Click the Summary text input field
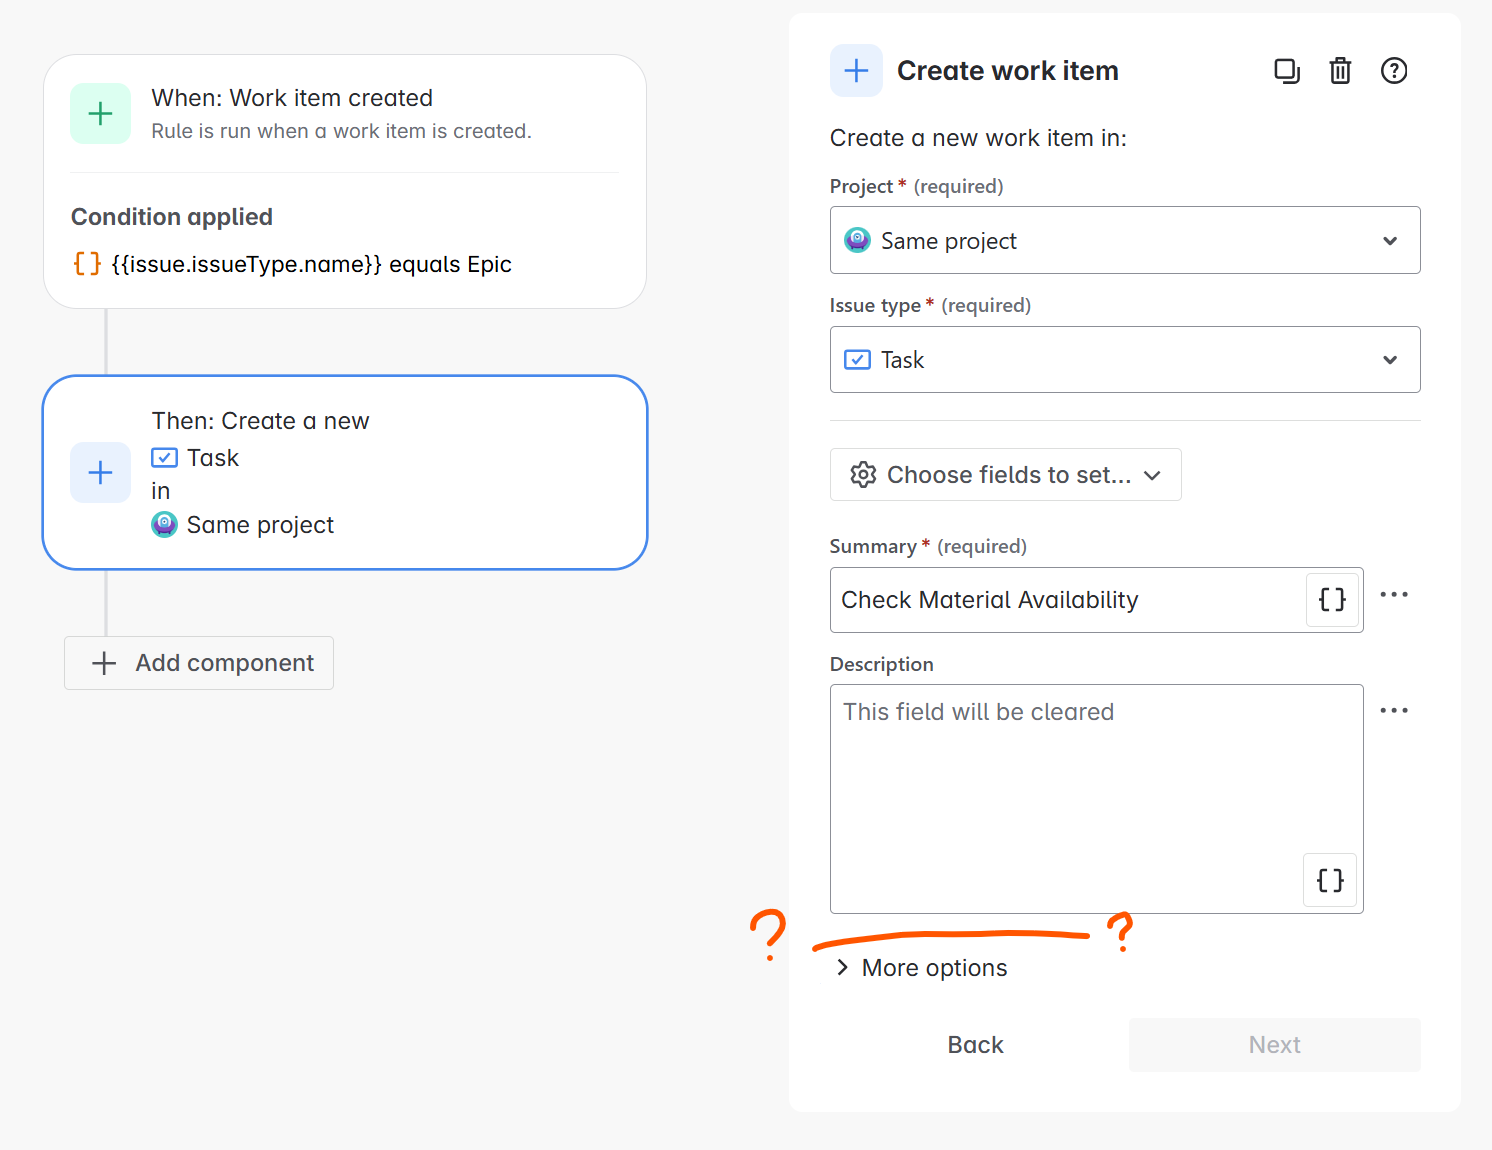The image size is (1492, 1150). point(1068,600)
